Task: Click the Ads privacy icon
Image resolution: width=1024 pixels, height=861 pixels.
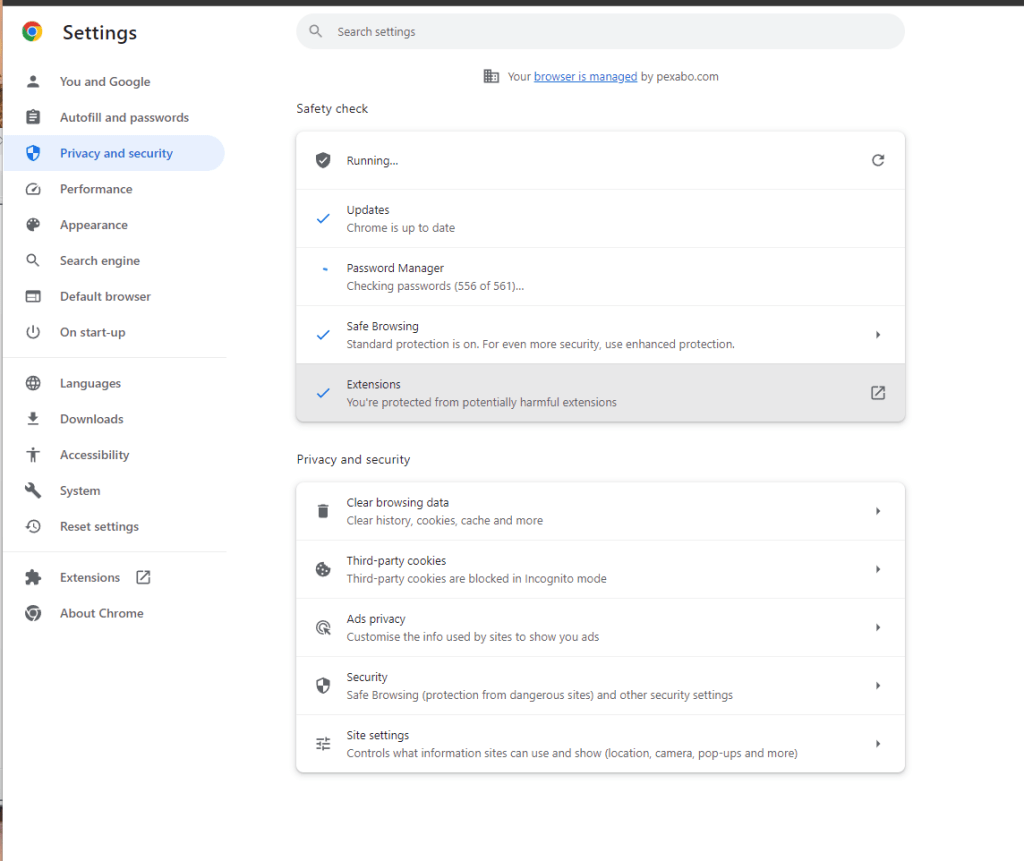Action: coord(323,628)
